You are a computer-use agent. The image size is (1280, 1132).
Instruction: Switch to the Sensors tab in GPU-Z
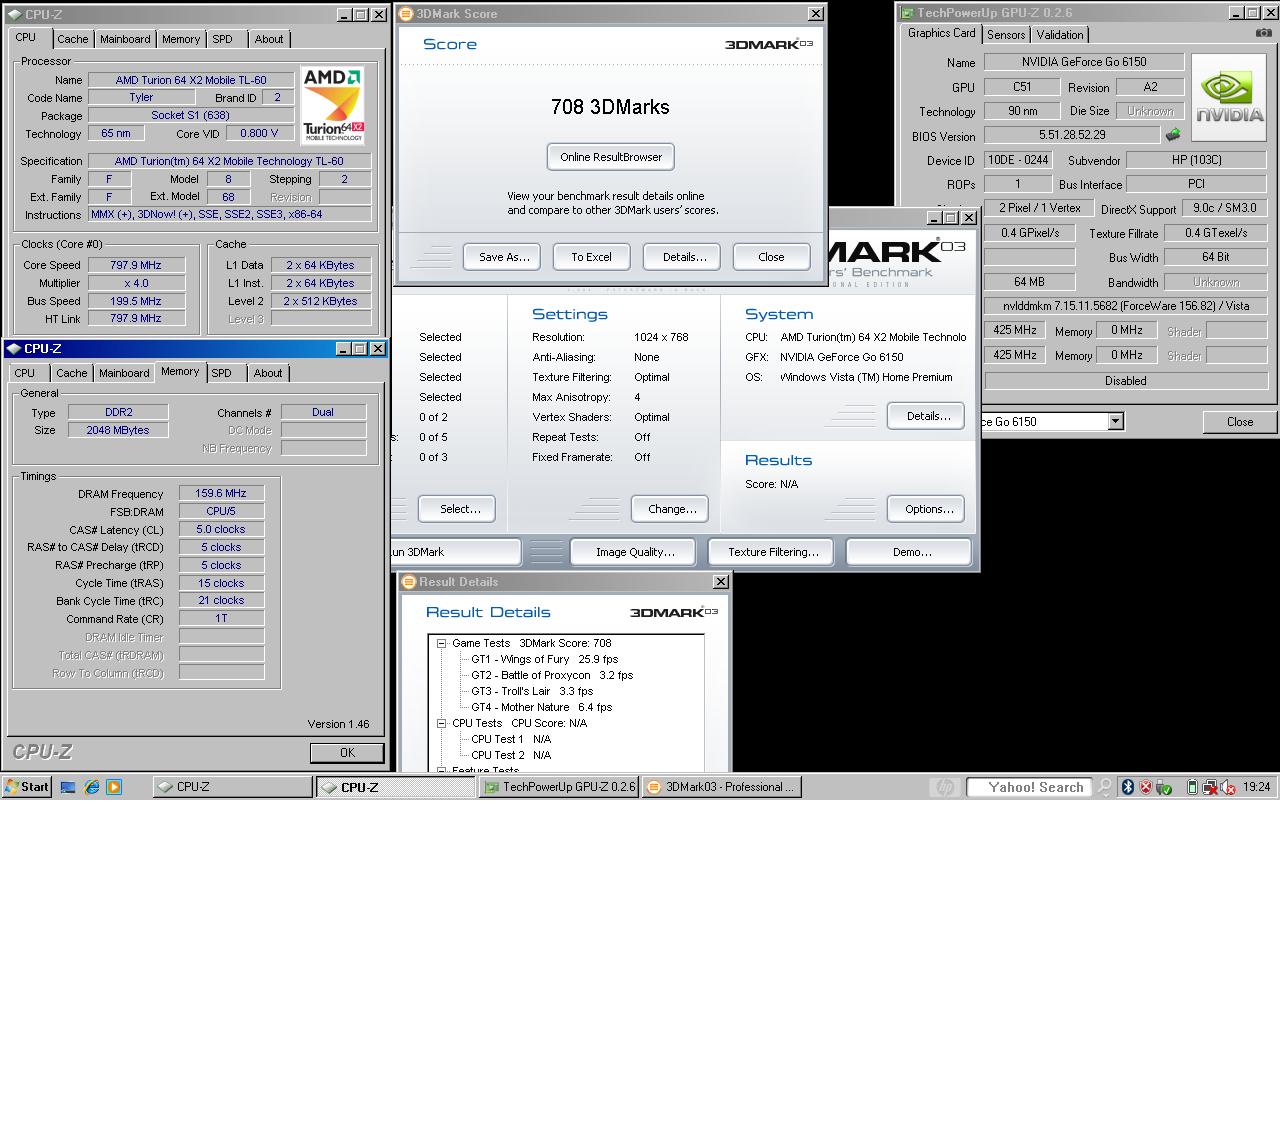1006,34
